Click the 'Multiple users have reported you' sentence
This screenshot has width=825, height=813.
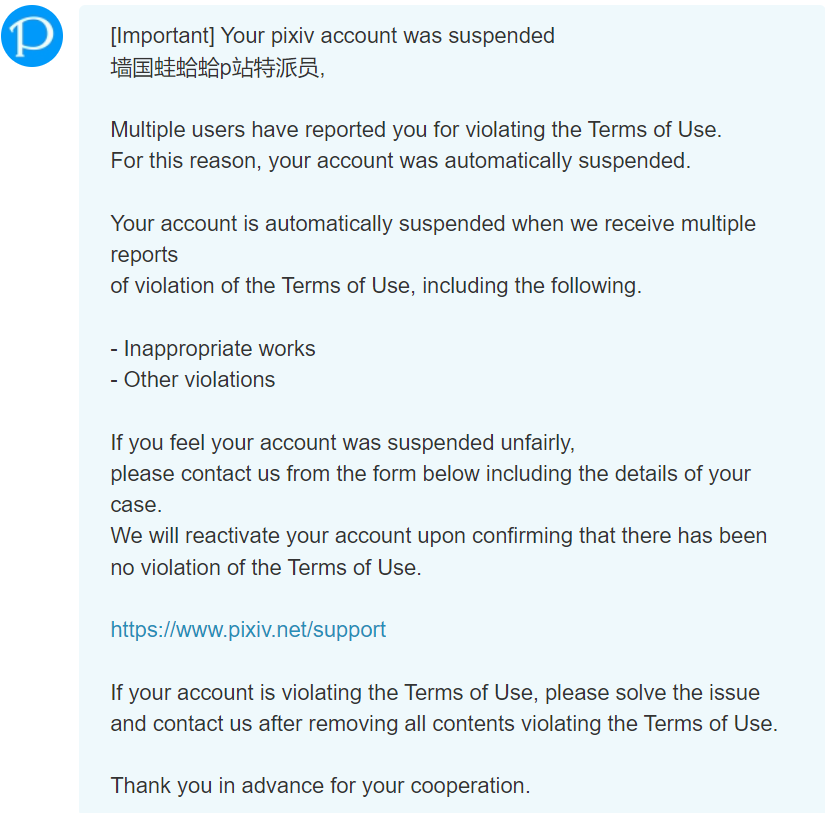pyautogui.click(x=416, y=129)
